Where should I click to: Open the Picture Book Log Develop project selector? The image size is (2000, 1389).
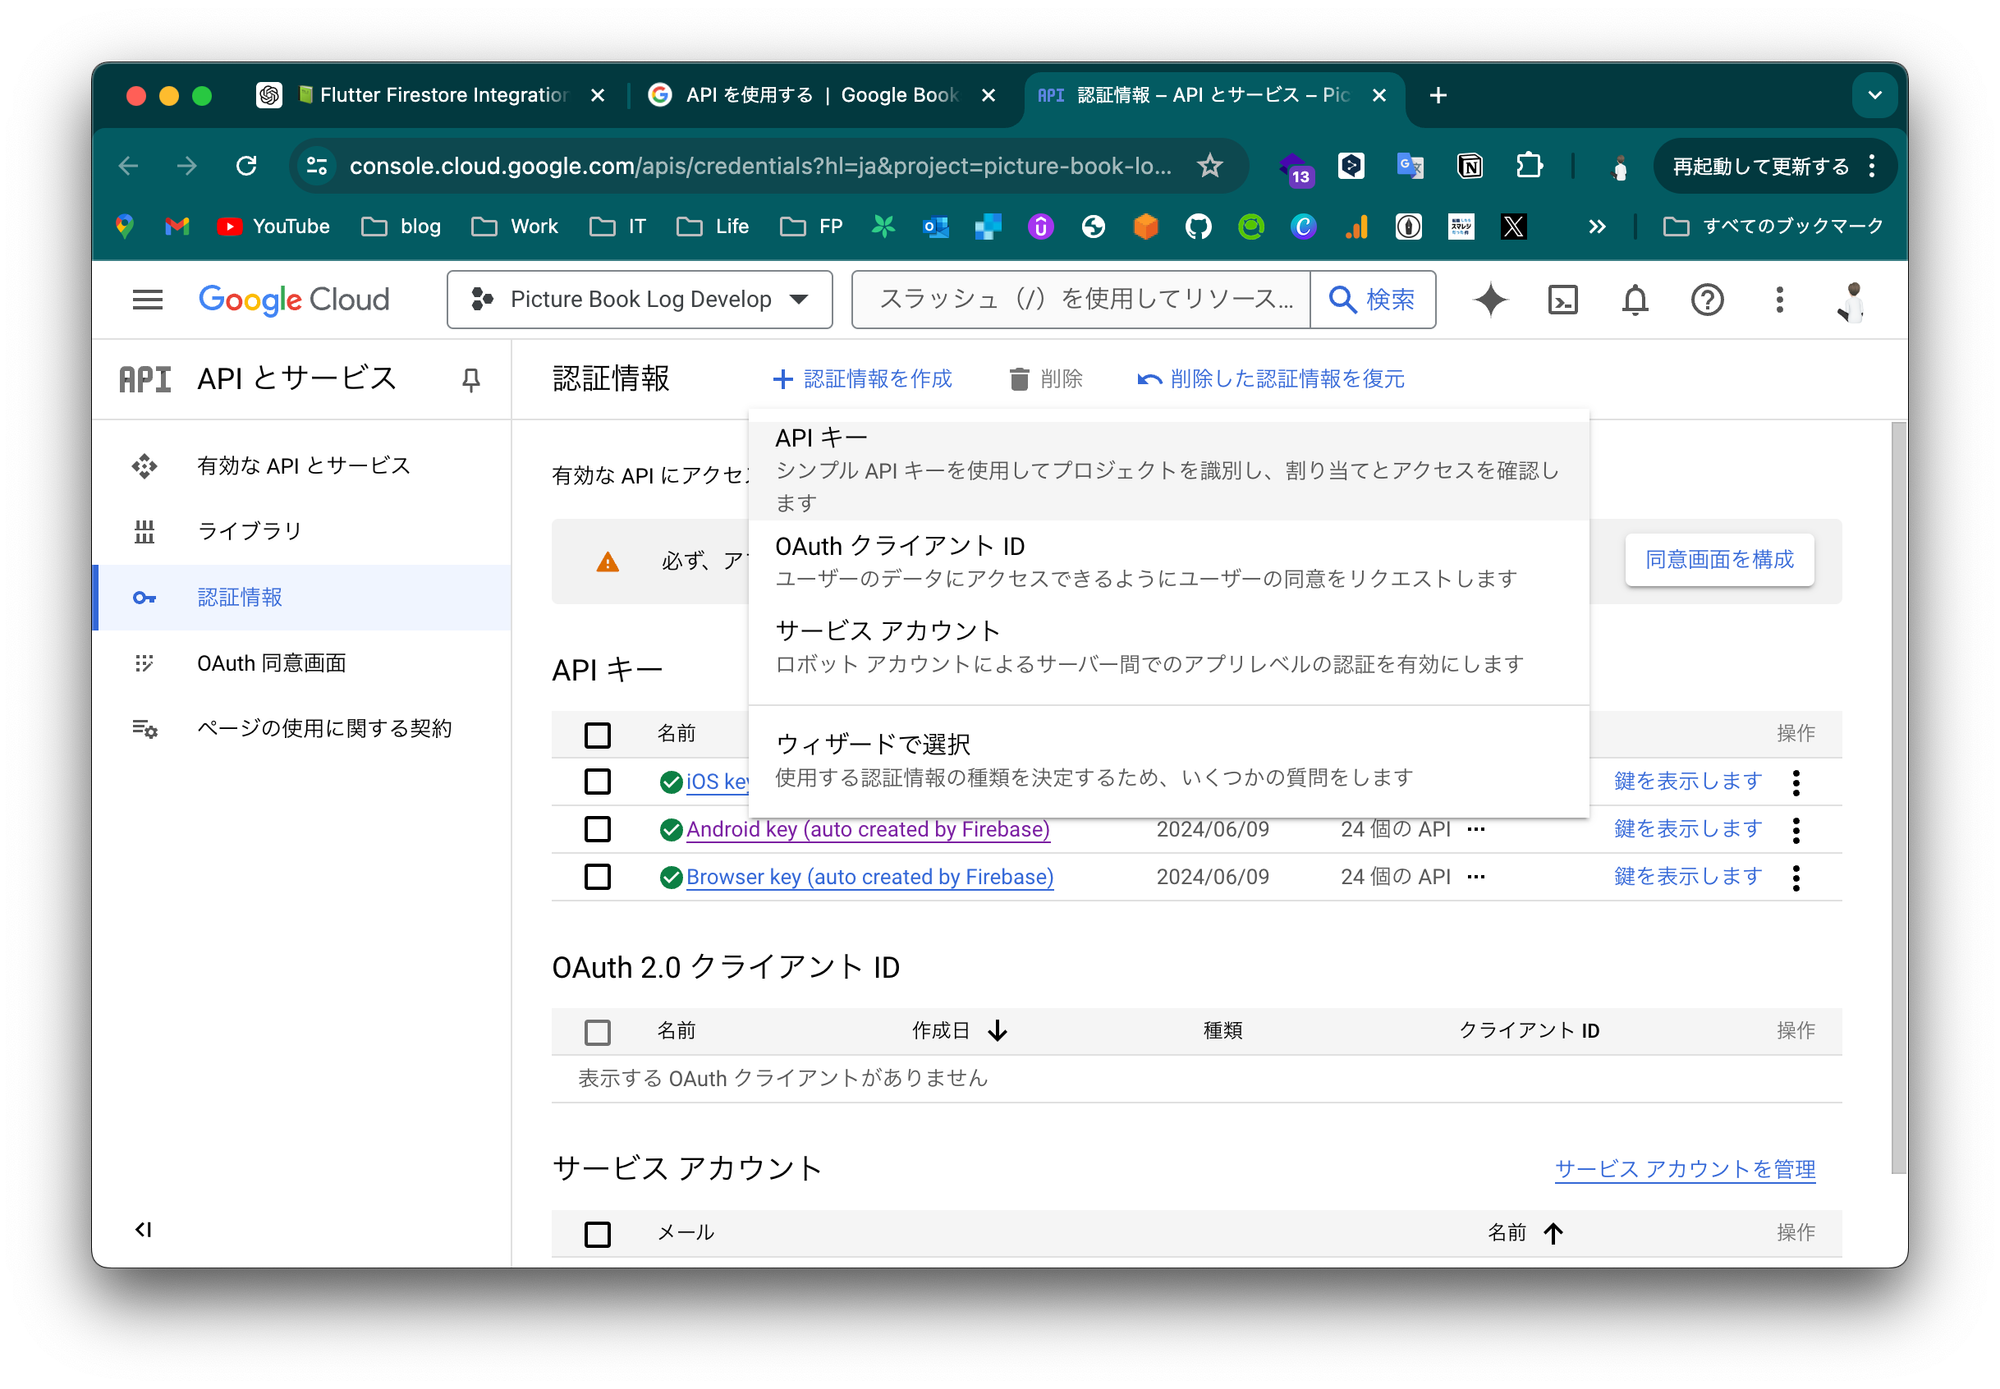(x=639, y=299)
